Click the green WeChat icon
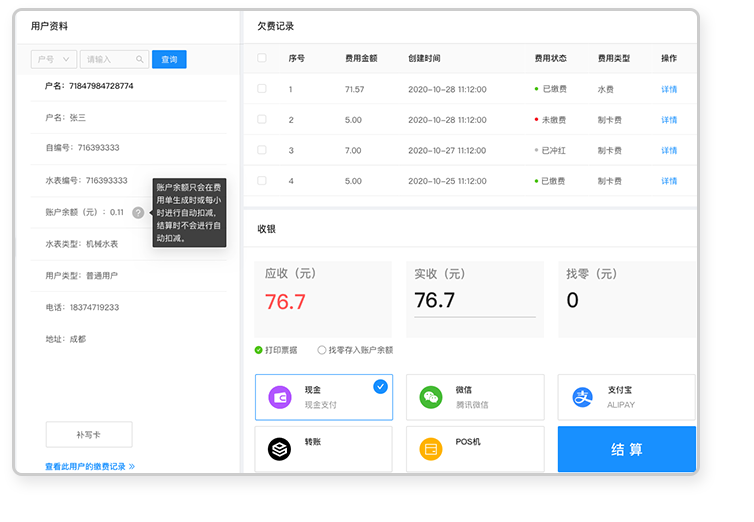 point(431,398)
